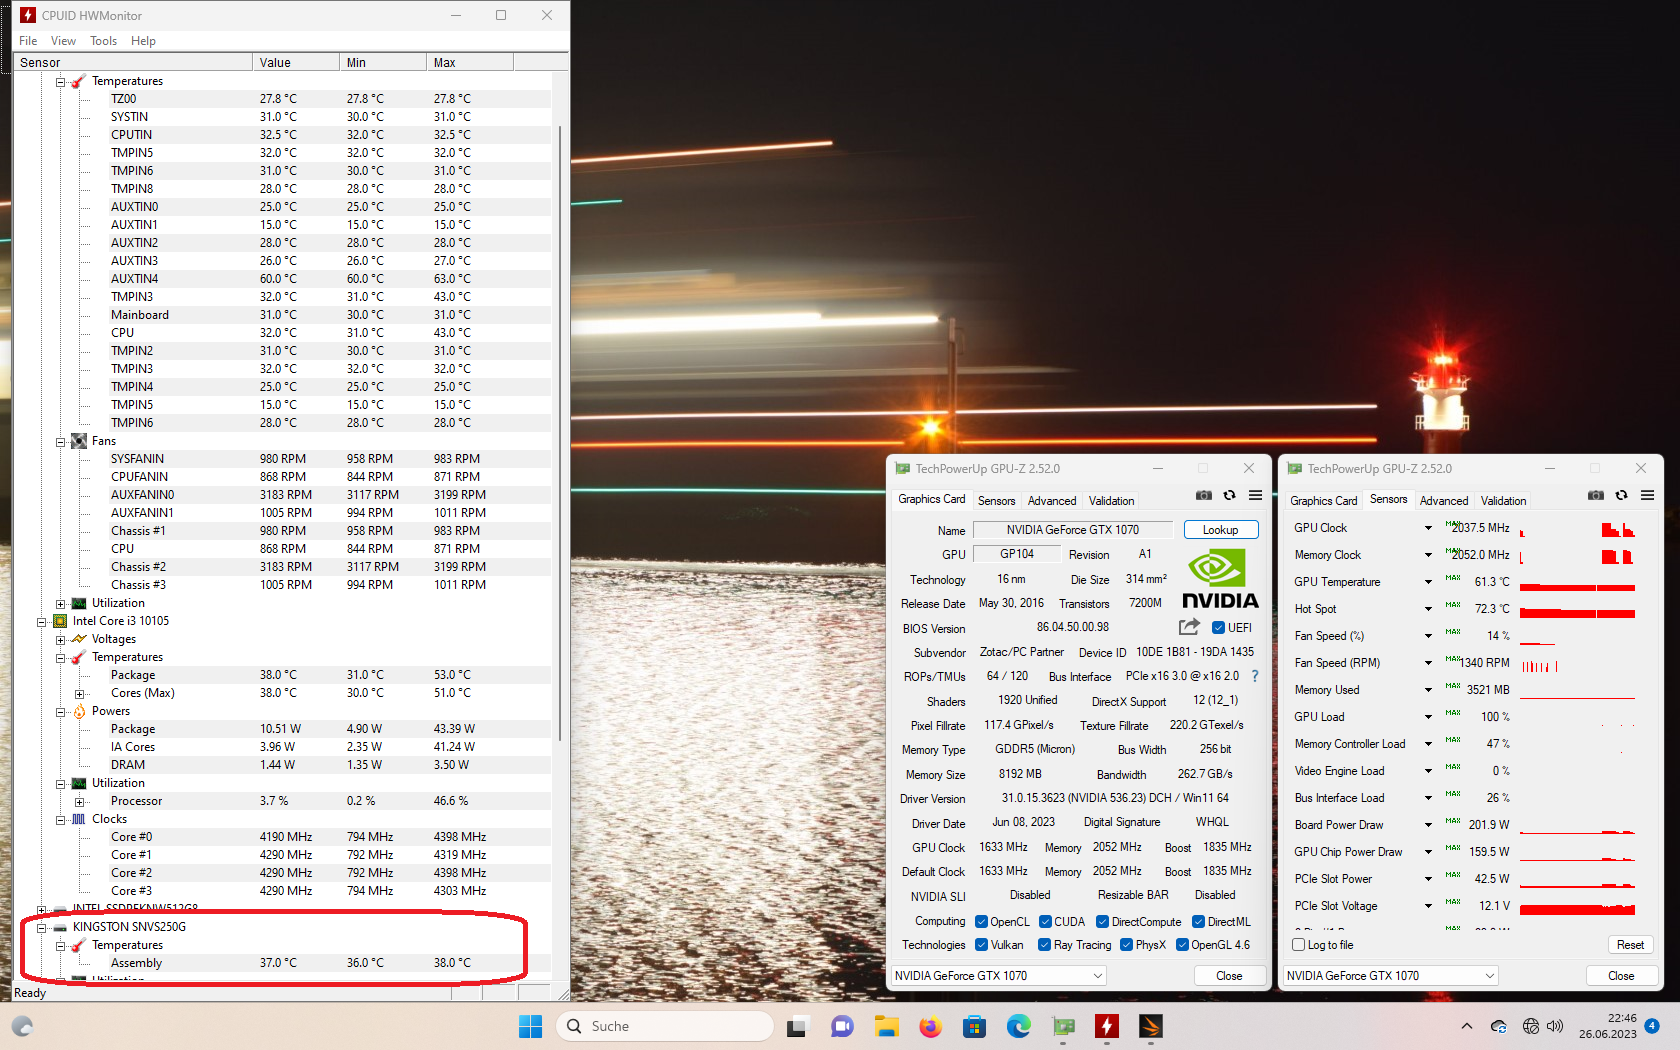This screenshot has width=1680, height=1050.
Task: Switch to the Advanced tab in GPU-Z
Action: tap(1051, 500)
